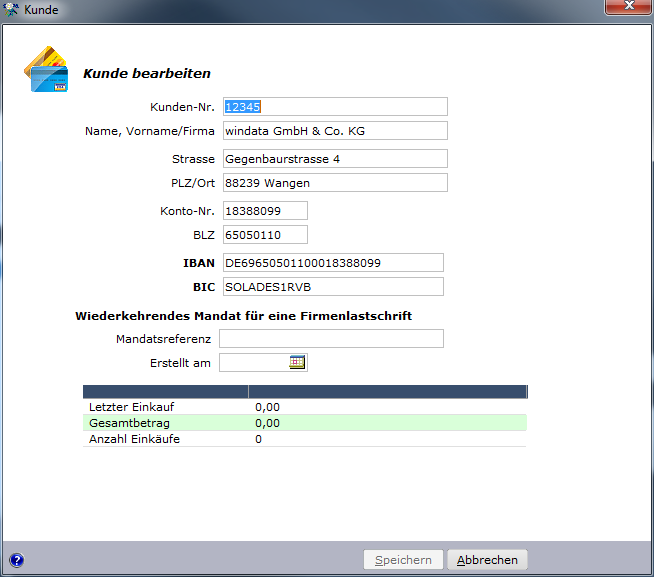Screen dimensions: 654x577
Task: Click the 0,00 value for Gesamtbetrag
Action: coord(267,423)
